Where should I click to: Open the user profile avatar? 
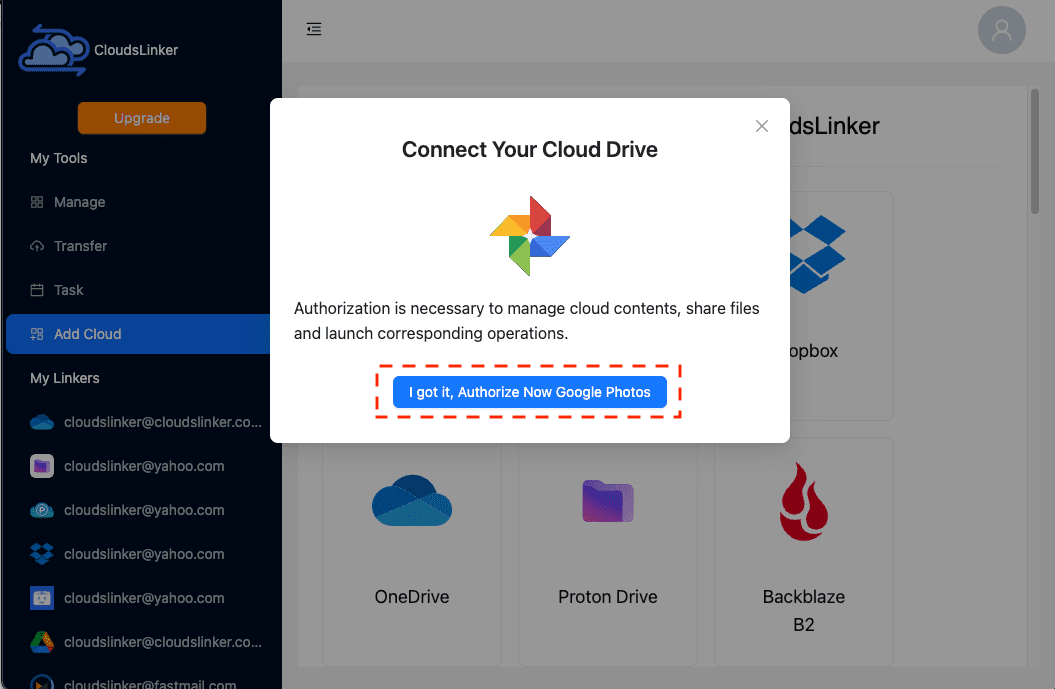[1001, 30]
